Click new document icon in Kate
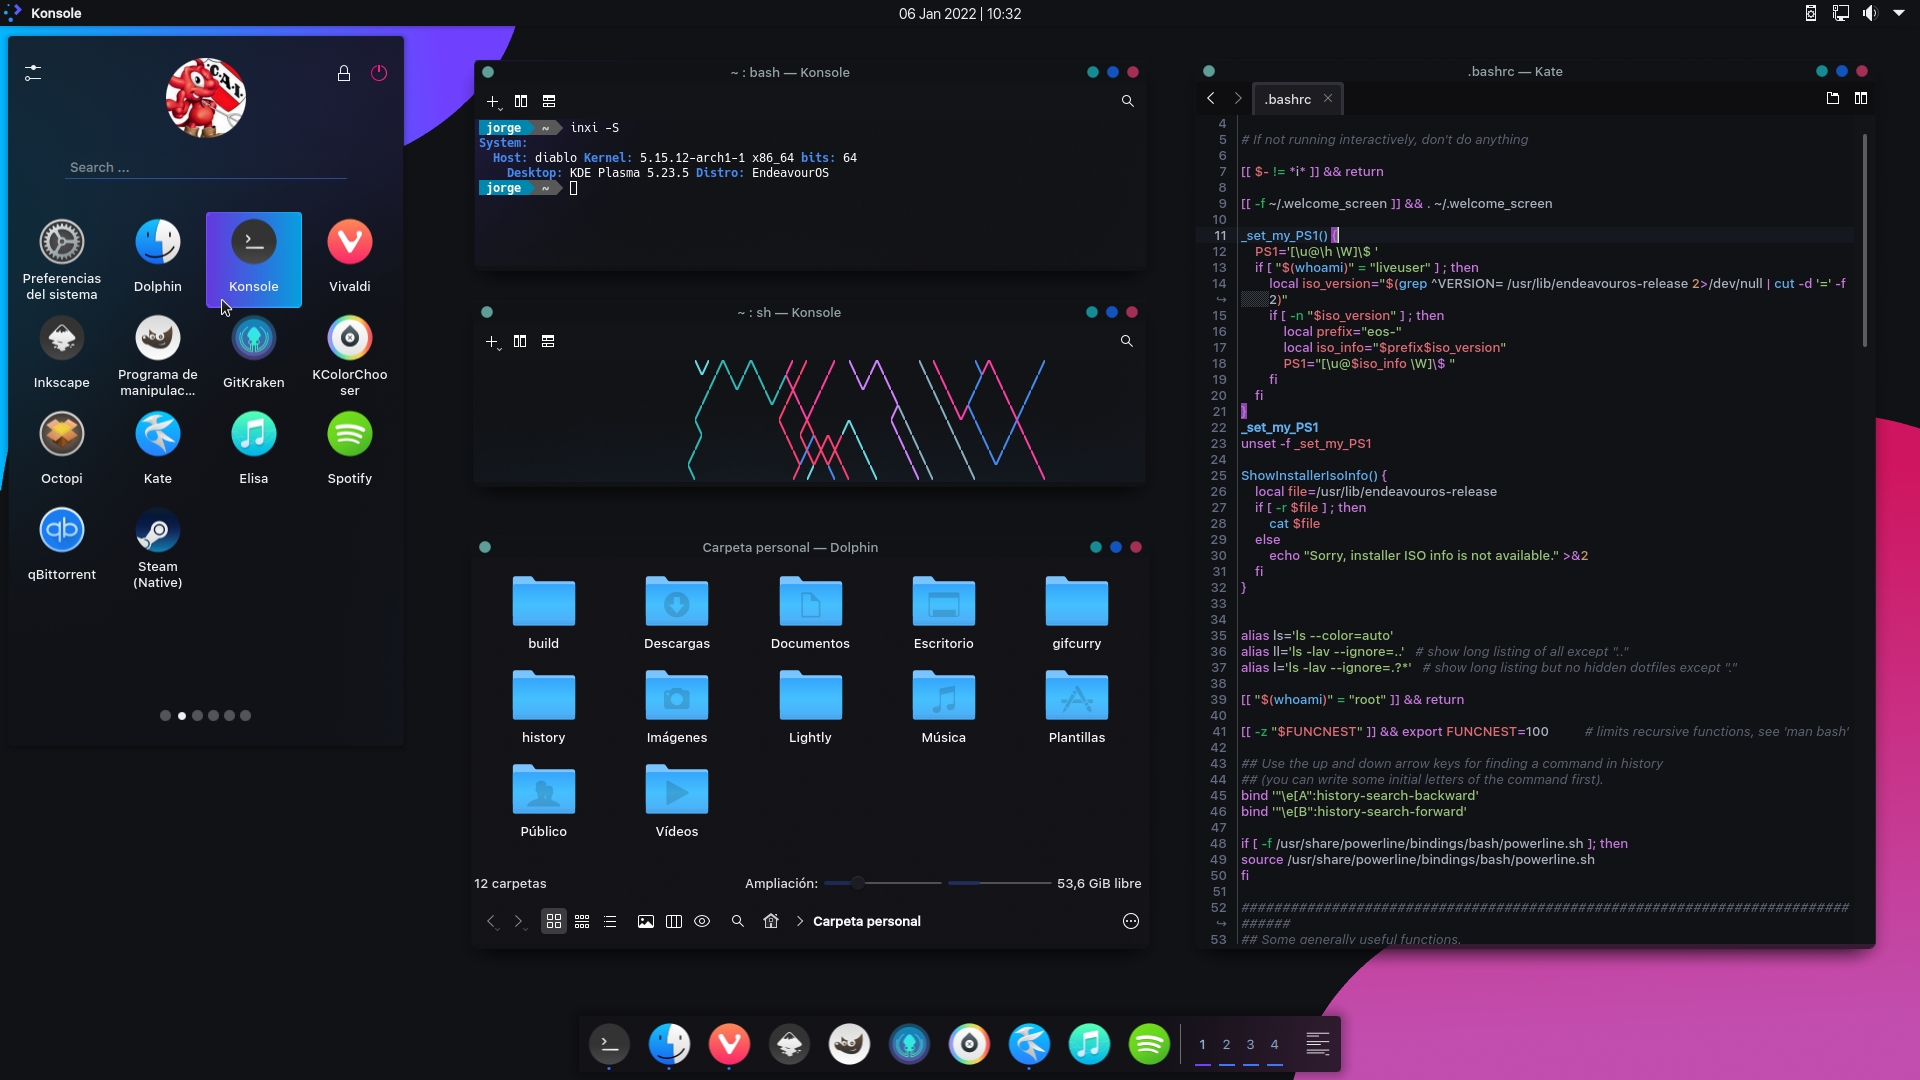The height and width of the screenshot is (1080, 1920). (1833, 98)
